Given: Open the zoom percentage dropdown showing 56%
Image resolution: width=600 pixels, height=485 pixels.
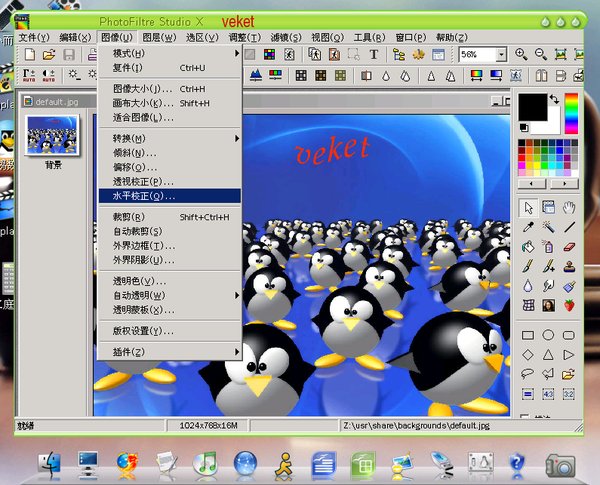Looking at the screenshot, I should click(501, 55).
